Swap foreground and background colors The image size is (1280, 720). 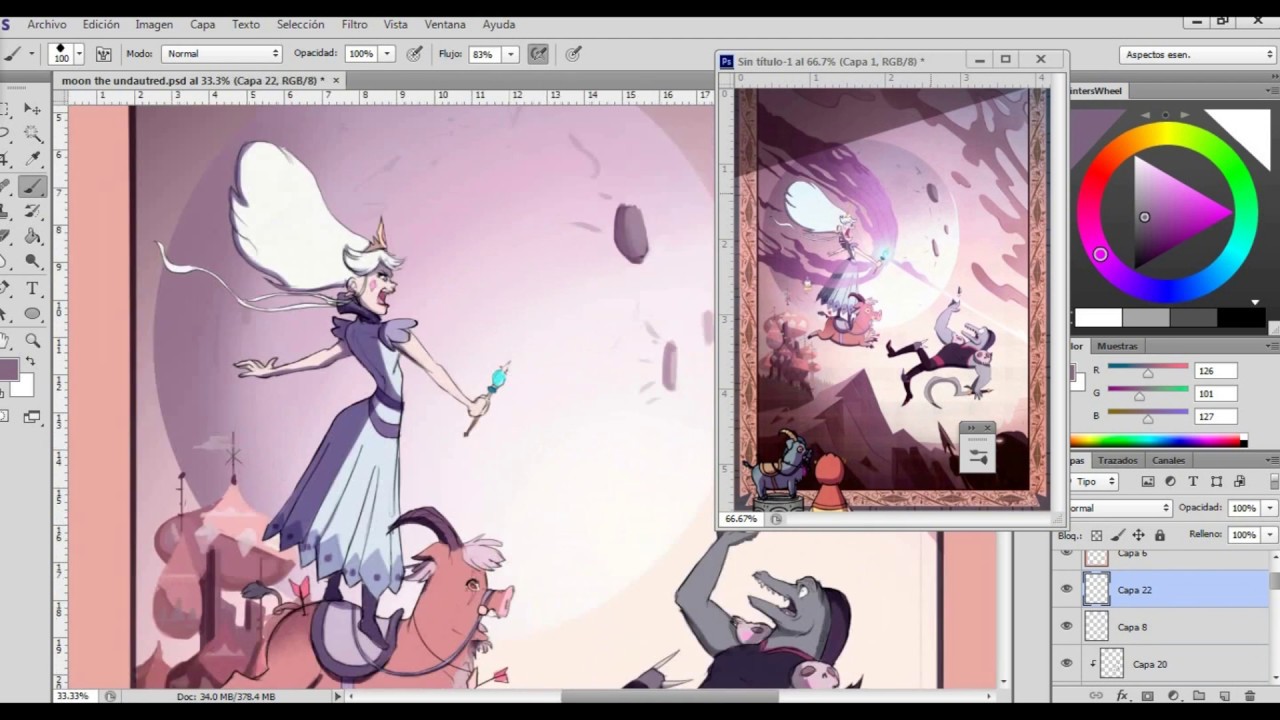click(x=31, y=361)
